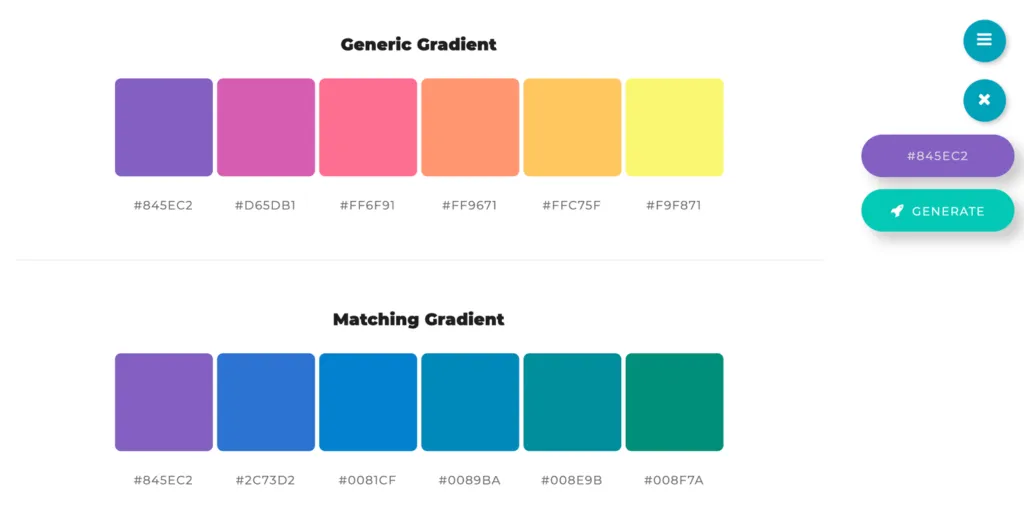Choose the #008E9B teal swatch
The height and width of the screenshot is (527, 1024).
572,402
